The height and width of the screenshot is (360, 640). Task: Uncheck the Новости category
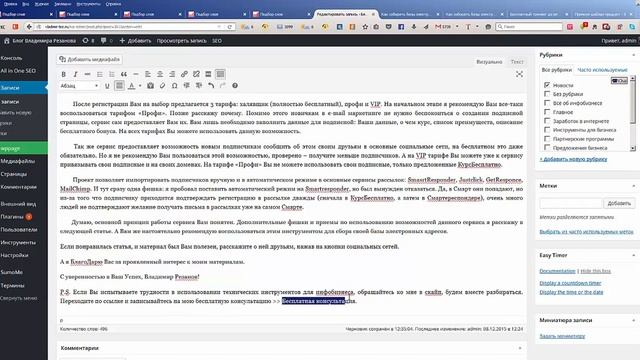click(x=547, y=85)
